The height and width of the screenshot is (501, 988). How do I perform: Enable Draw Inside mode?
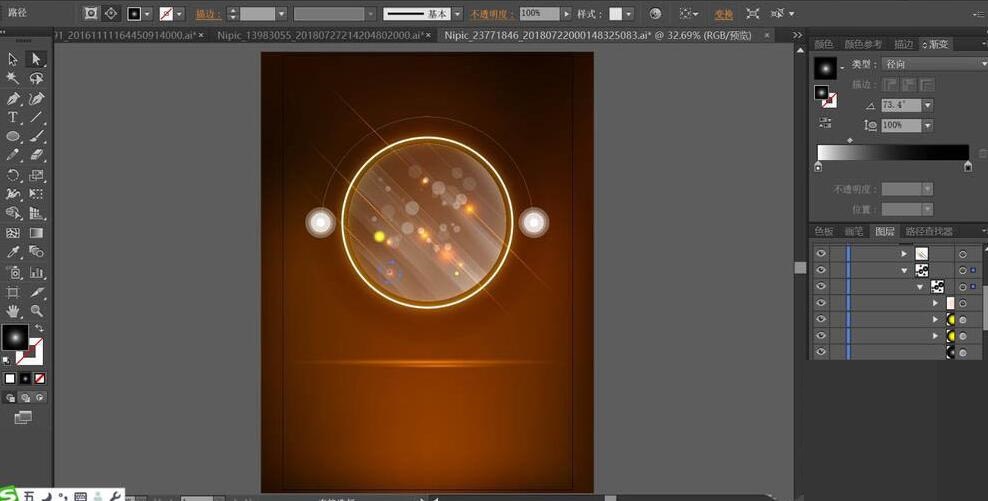40,398
